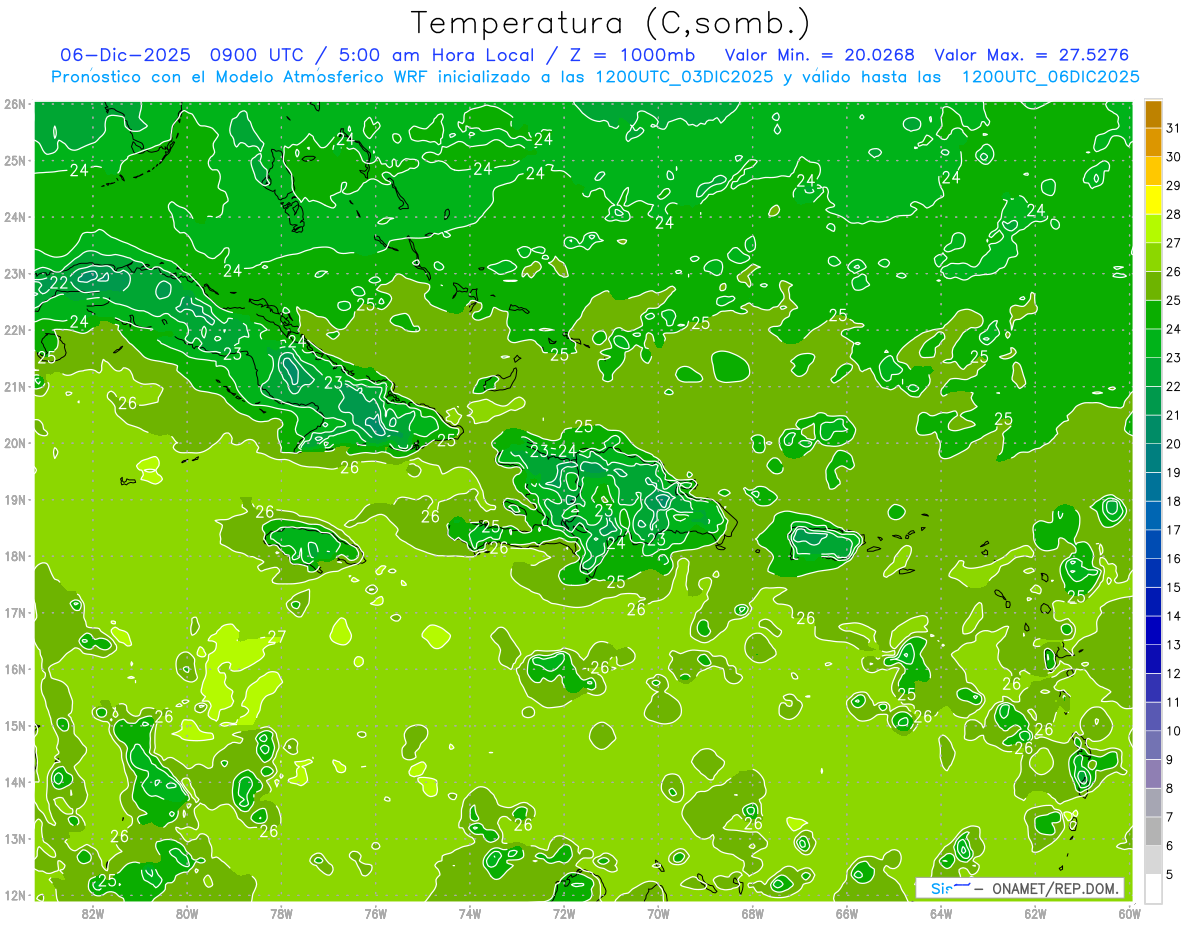Click the "62W" longitude axis label
Screen dimensions: 1200x927
1035,913
